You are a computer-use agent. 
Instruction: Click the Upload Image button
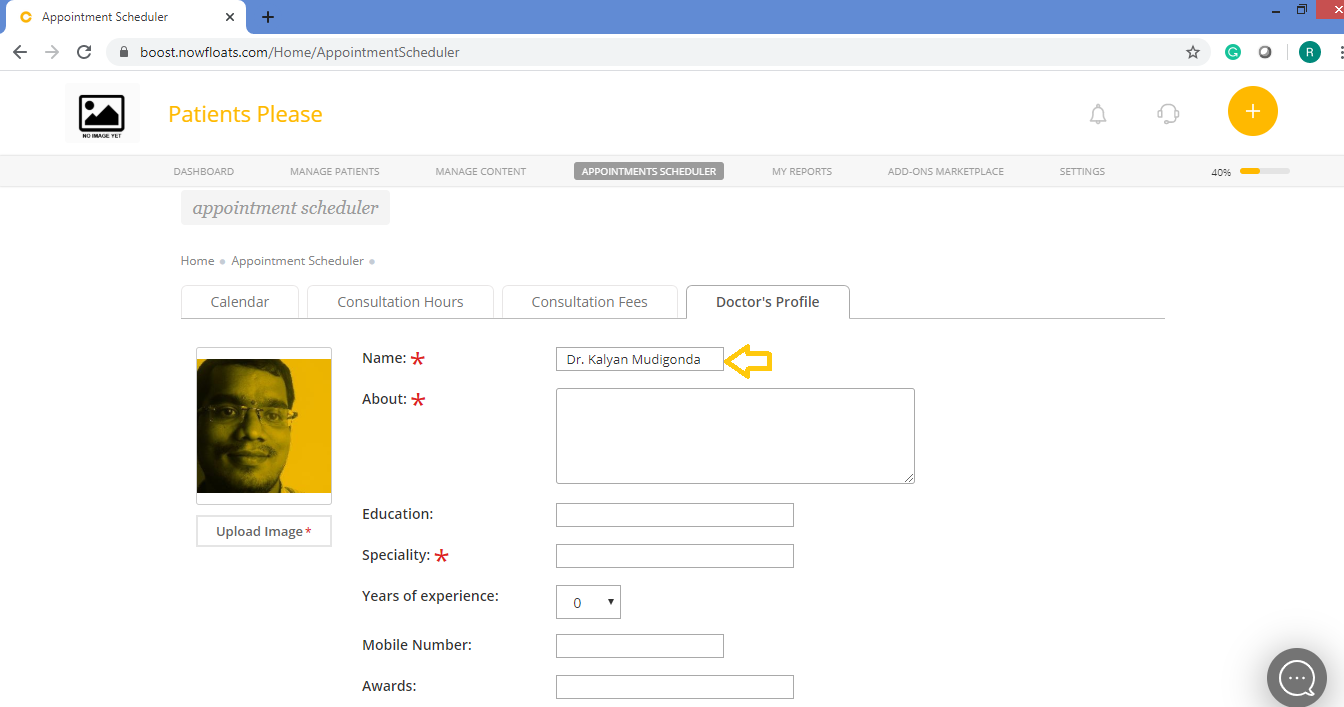click(264, 531)
